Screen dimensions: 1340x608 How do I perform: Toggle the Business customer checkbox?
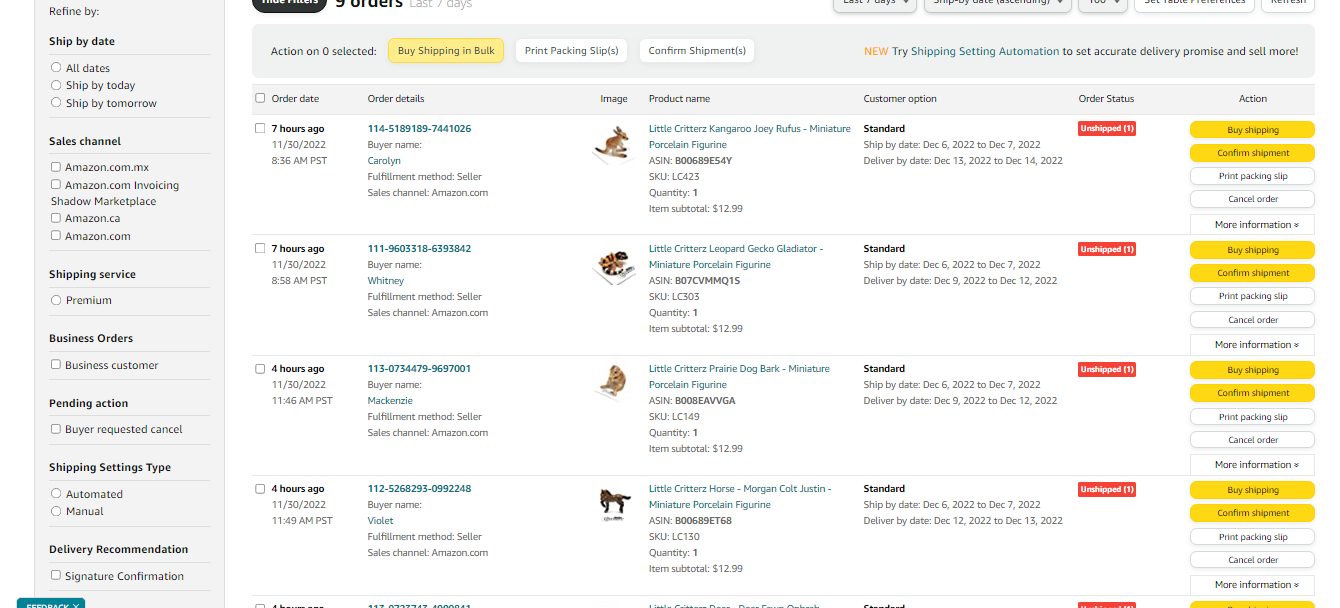56,365
